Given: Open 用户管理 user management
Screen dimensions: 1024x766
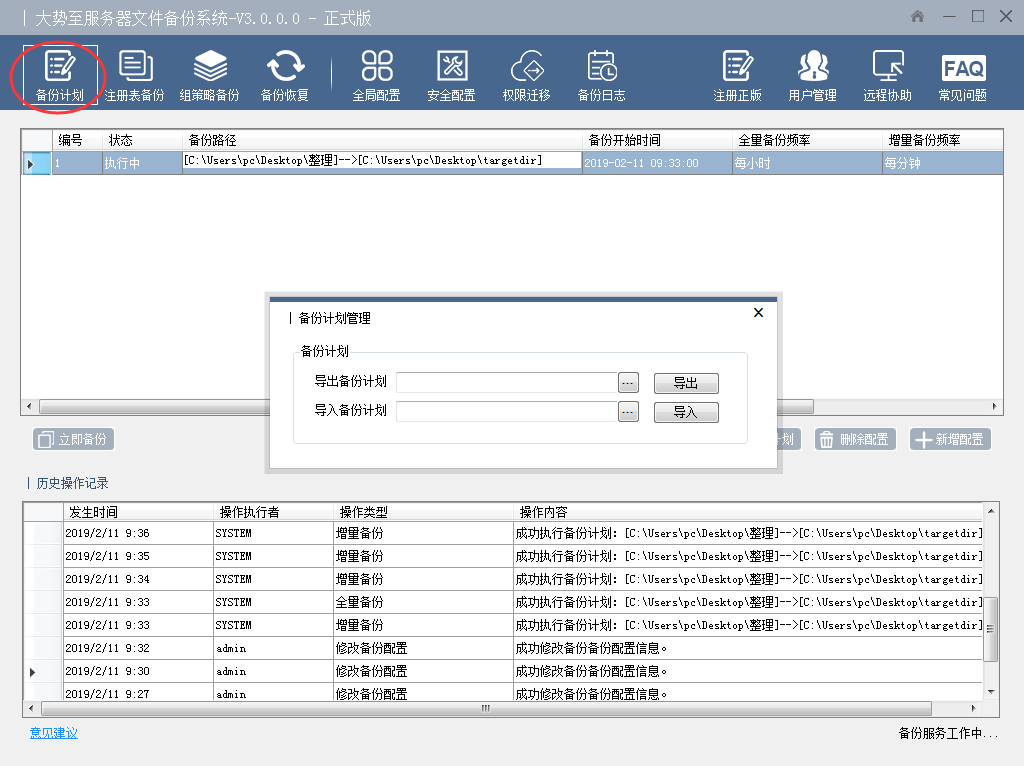Looking at the screenshot, I should pyautogui.click(x=812, y=76).
